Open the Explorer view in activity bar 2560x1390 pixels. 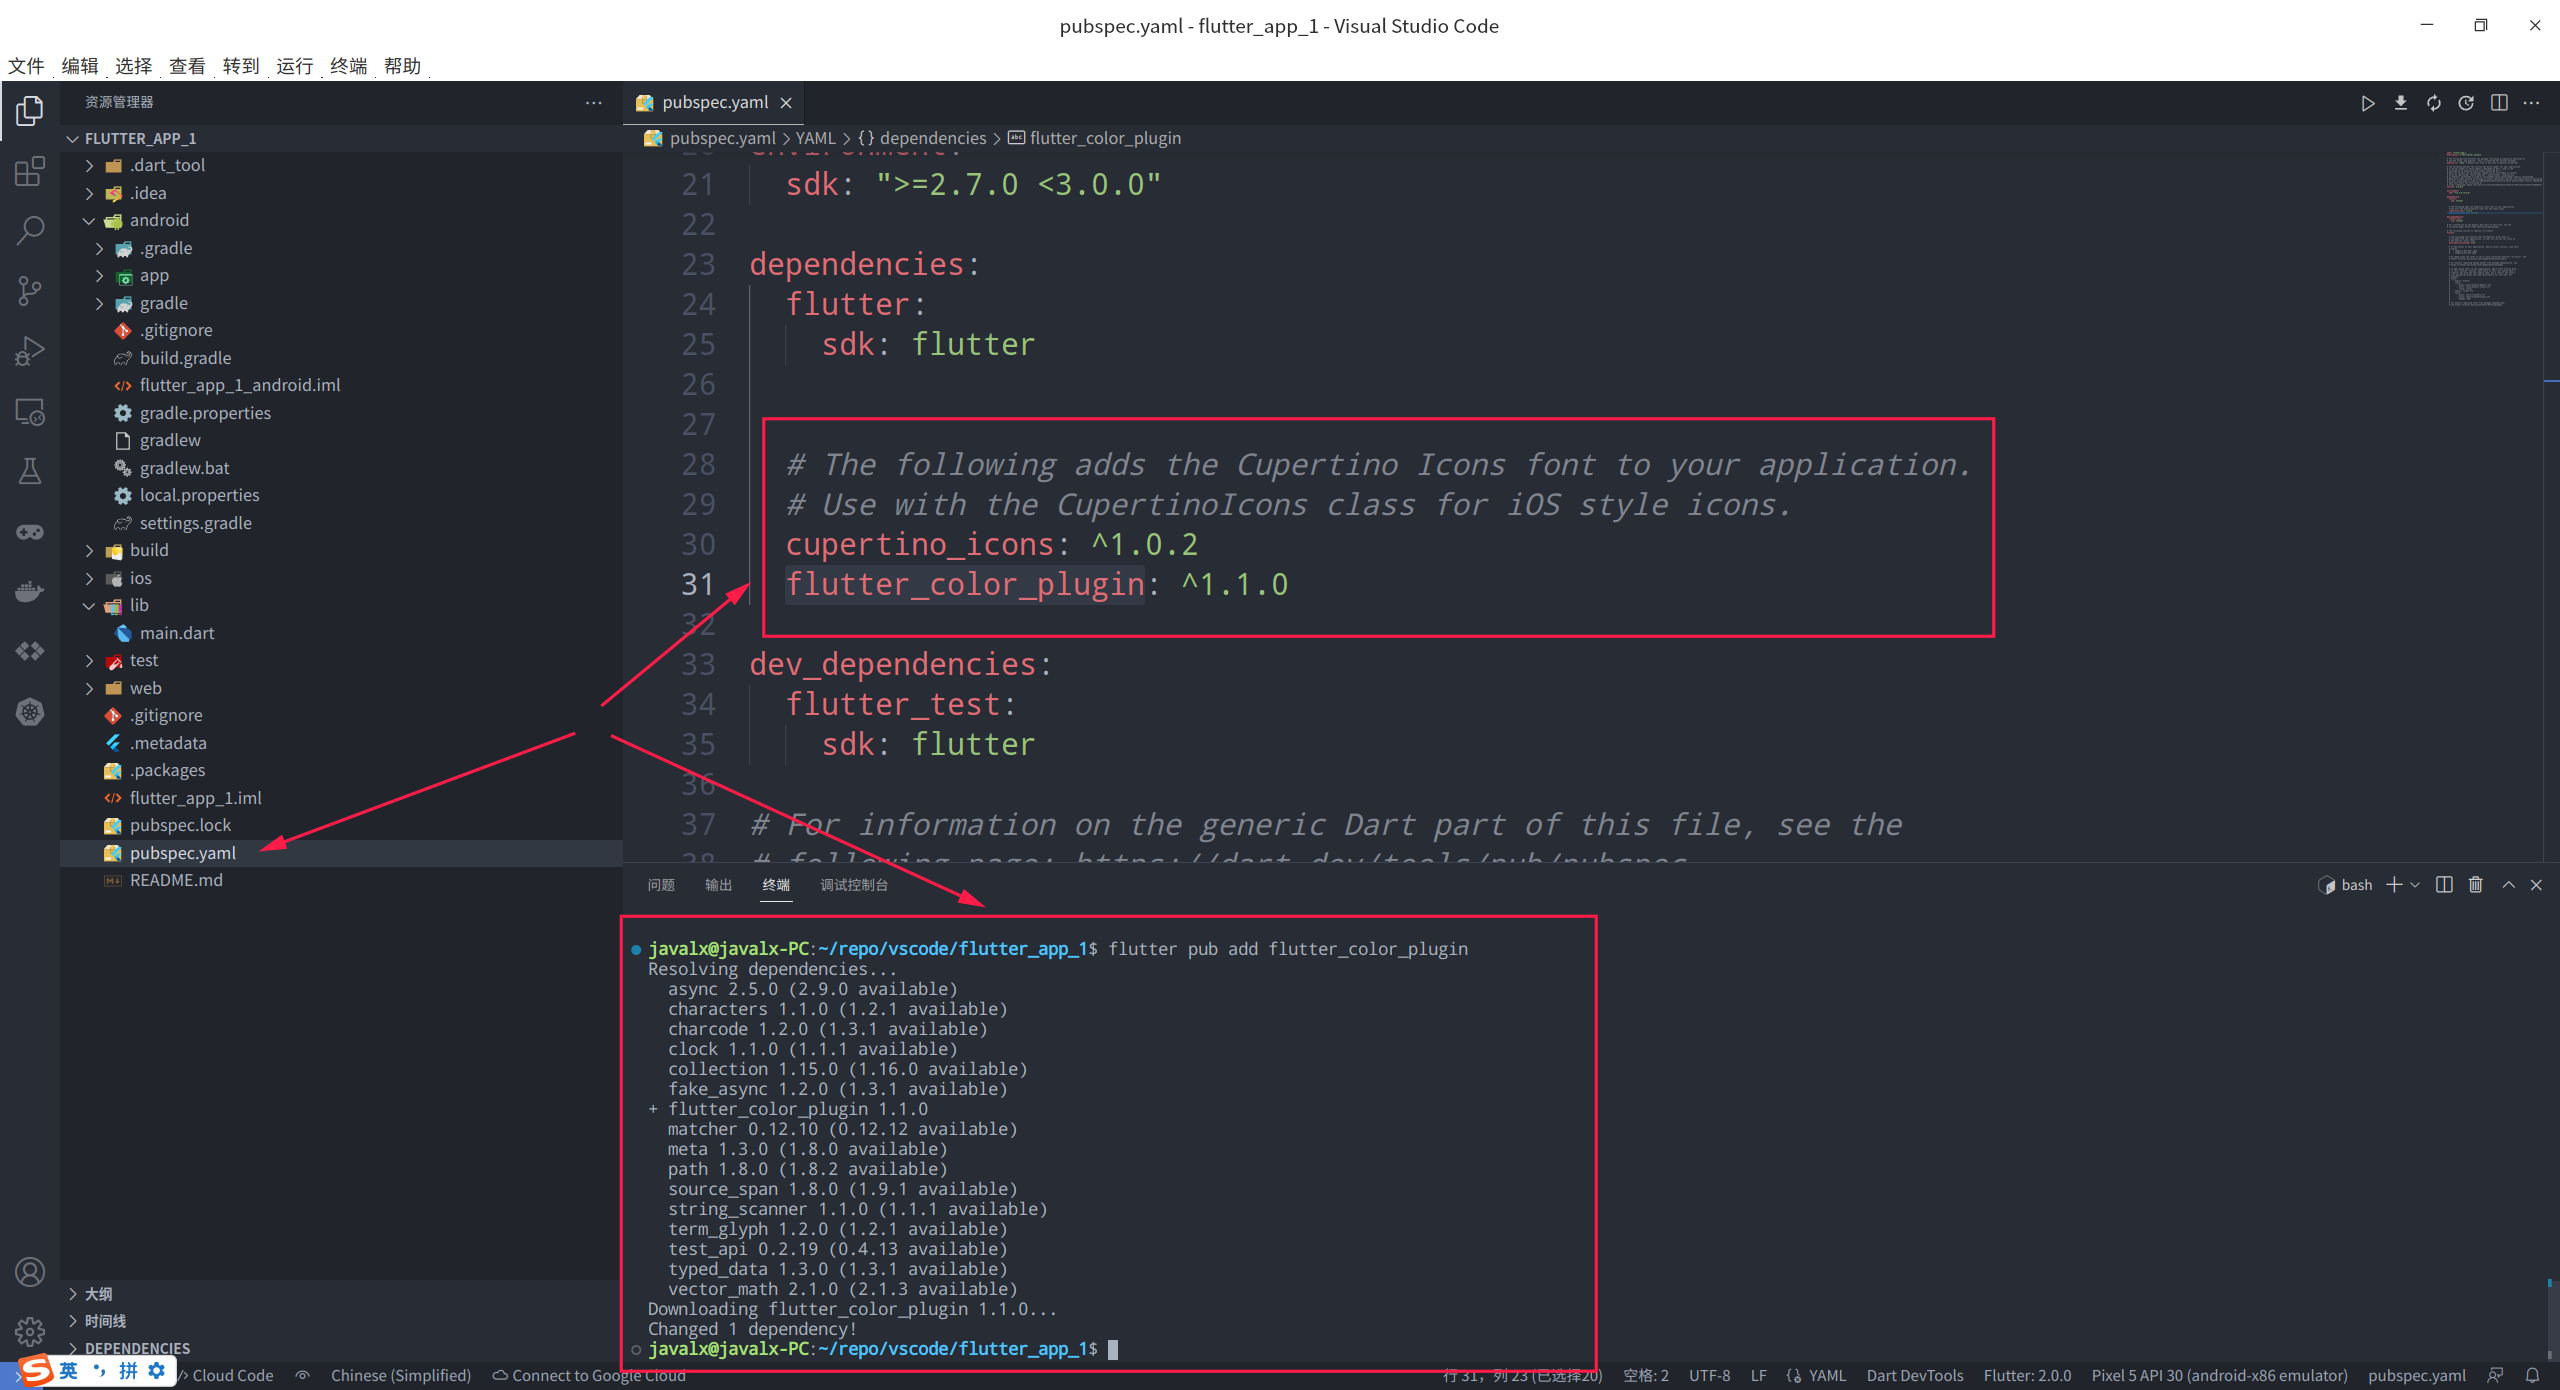(30, 110)
